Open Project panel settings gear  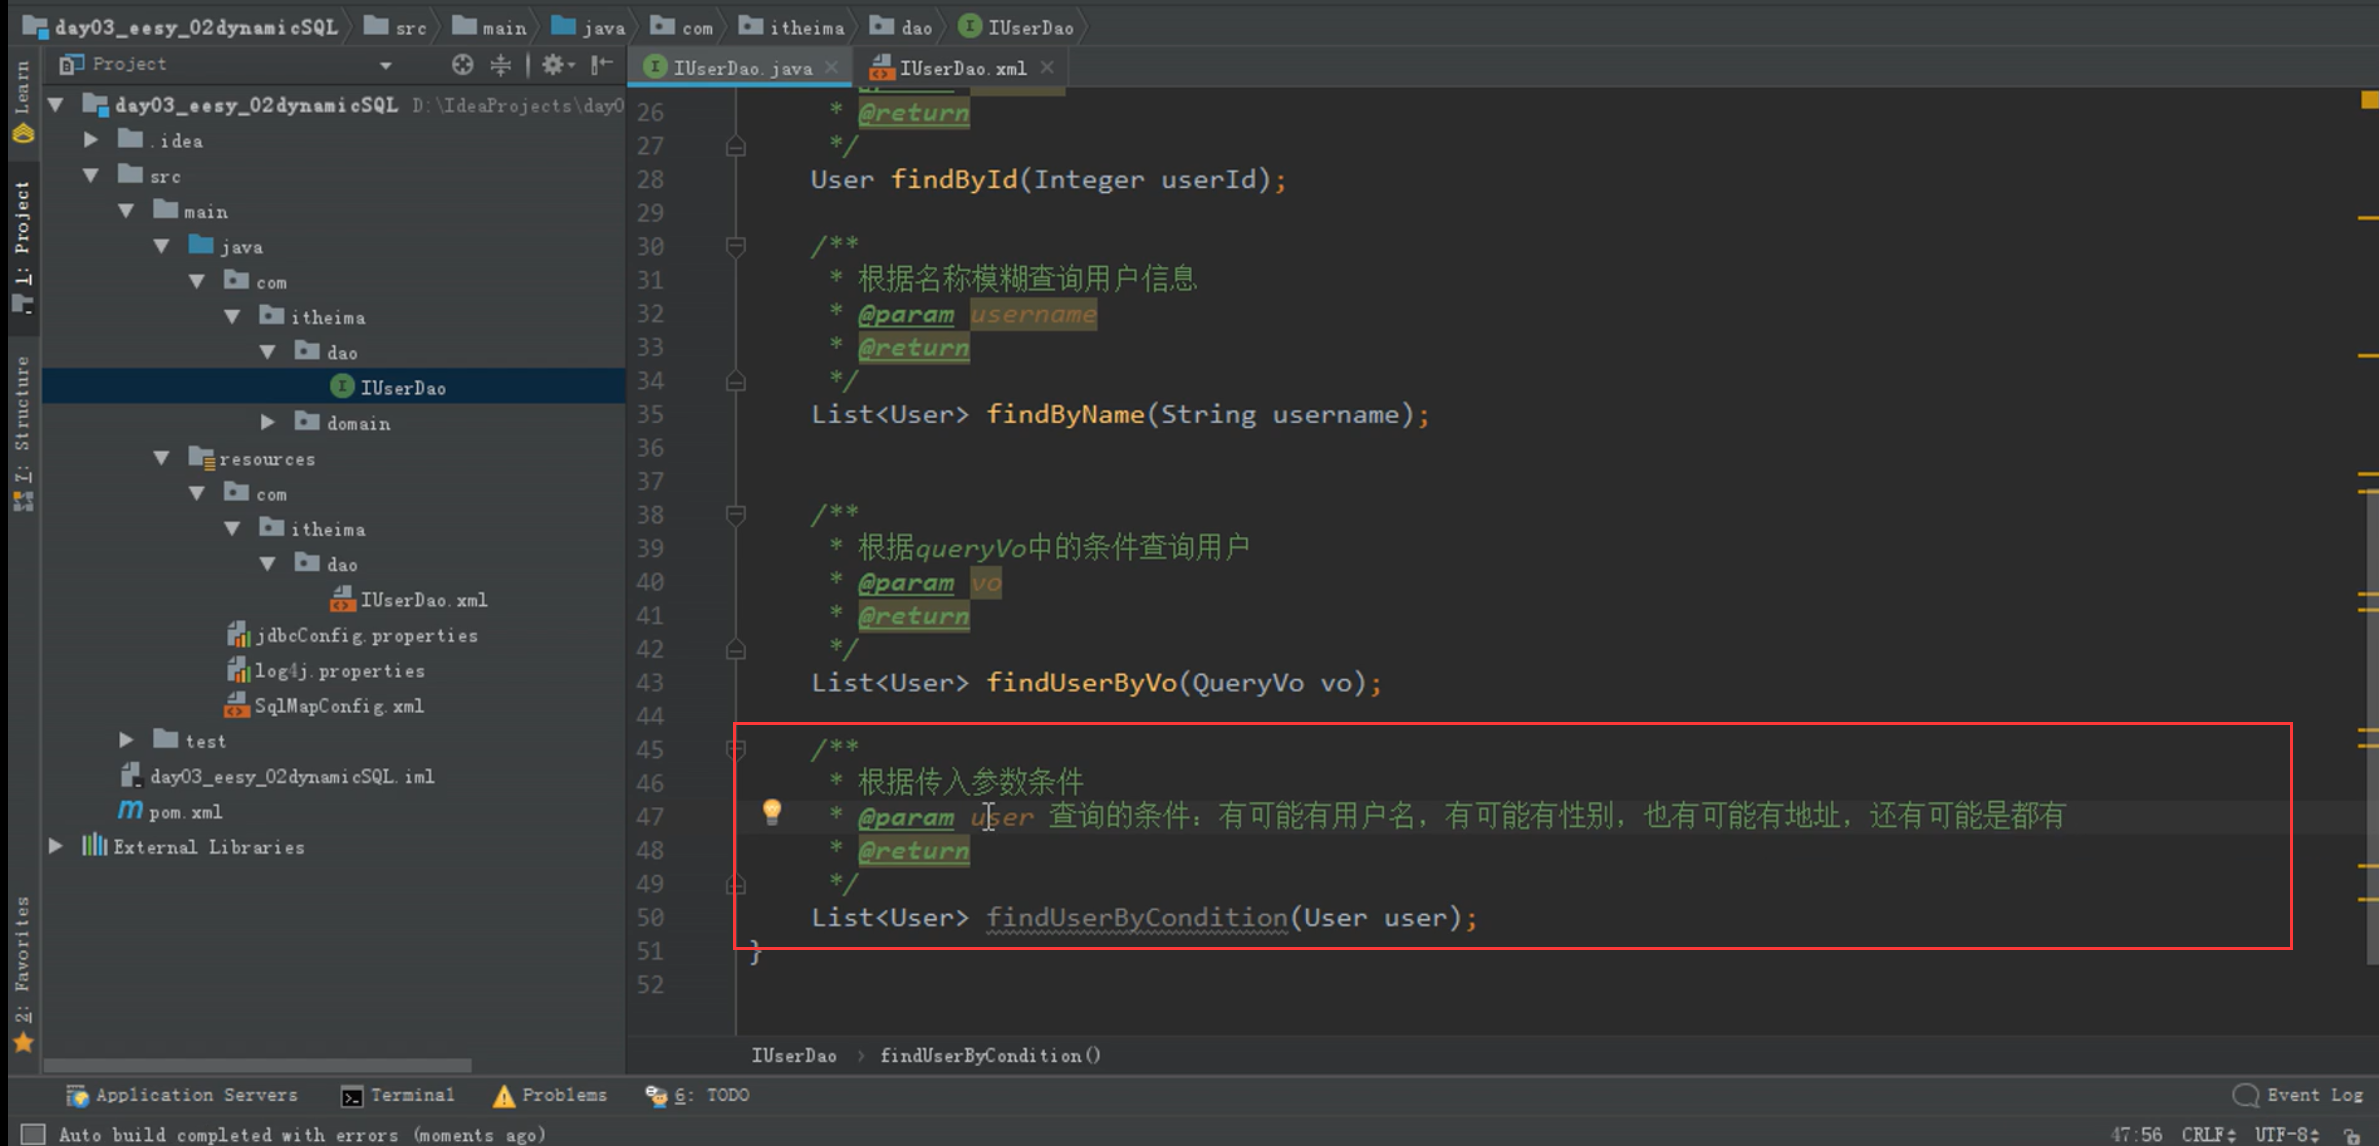(x=553, y=65)
